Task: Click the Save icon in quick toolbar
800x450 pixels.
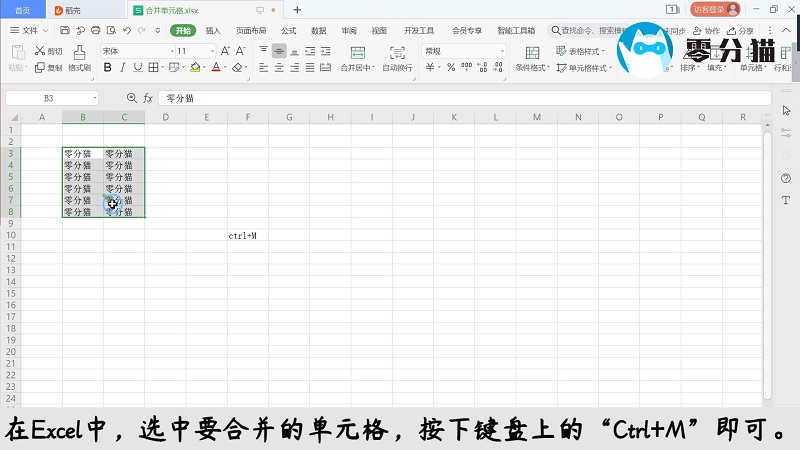Action: [x=64, y=31]
